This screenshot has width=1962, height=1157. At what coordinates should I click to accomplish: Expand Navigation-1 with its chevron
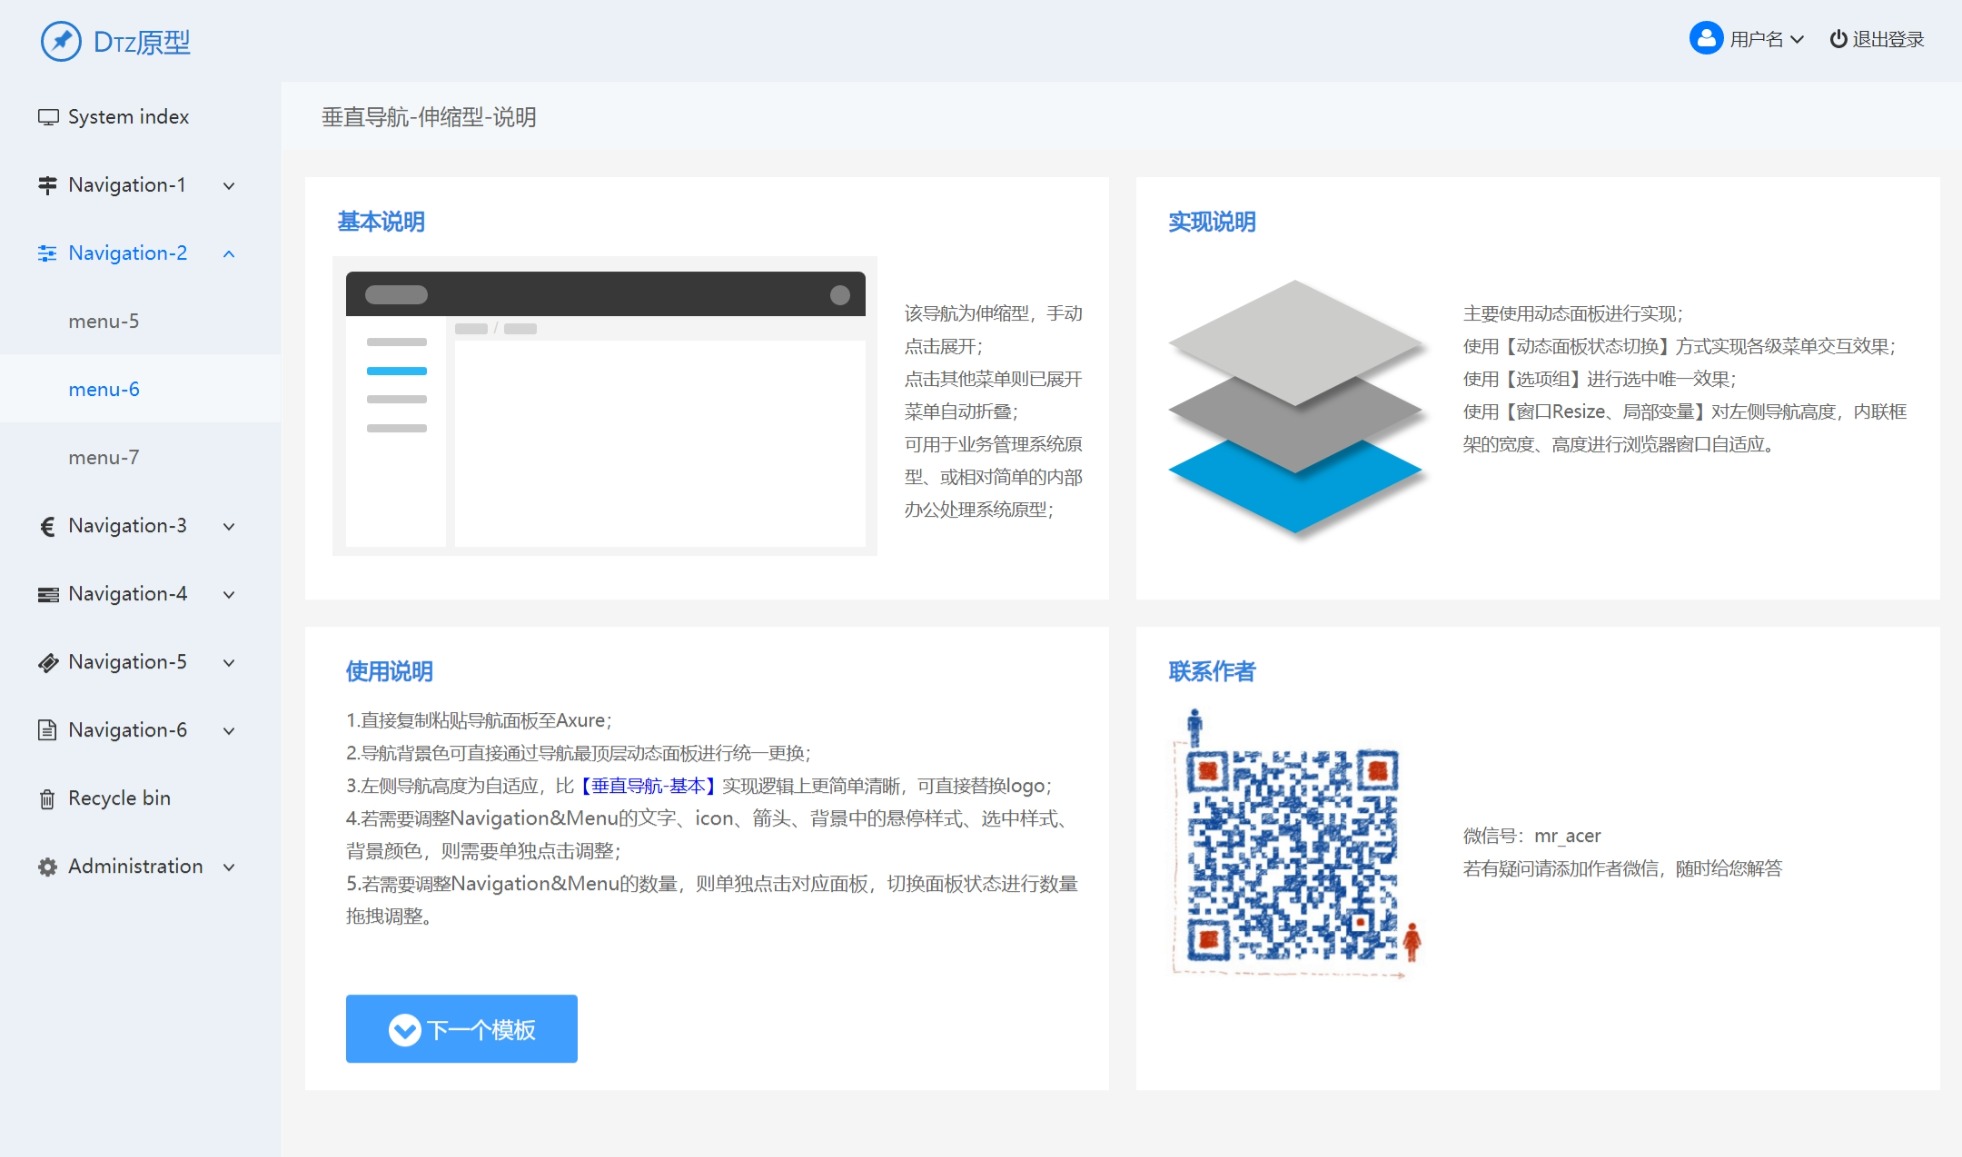(x=229, y=186)
